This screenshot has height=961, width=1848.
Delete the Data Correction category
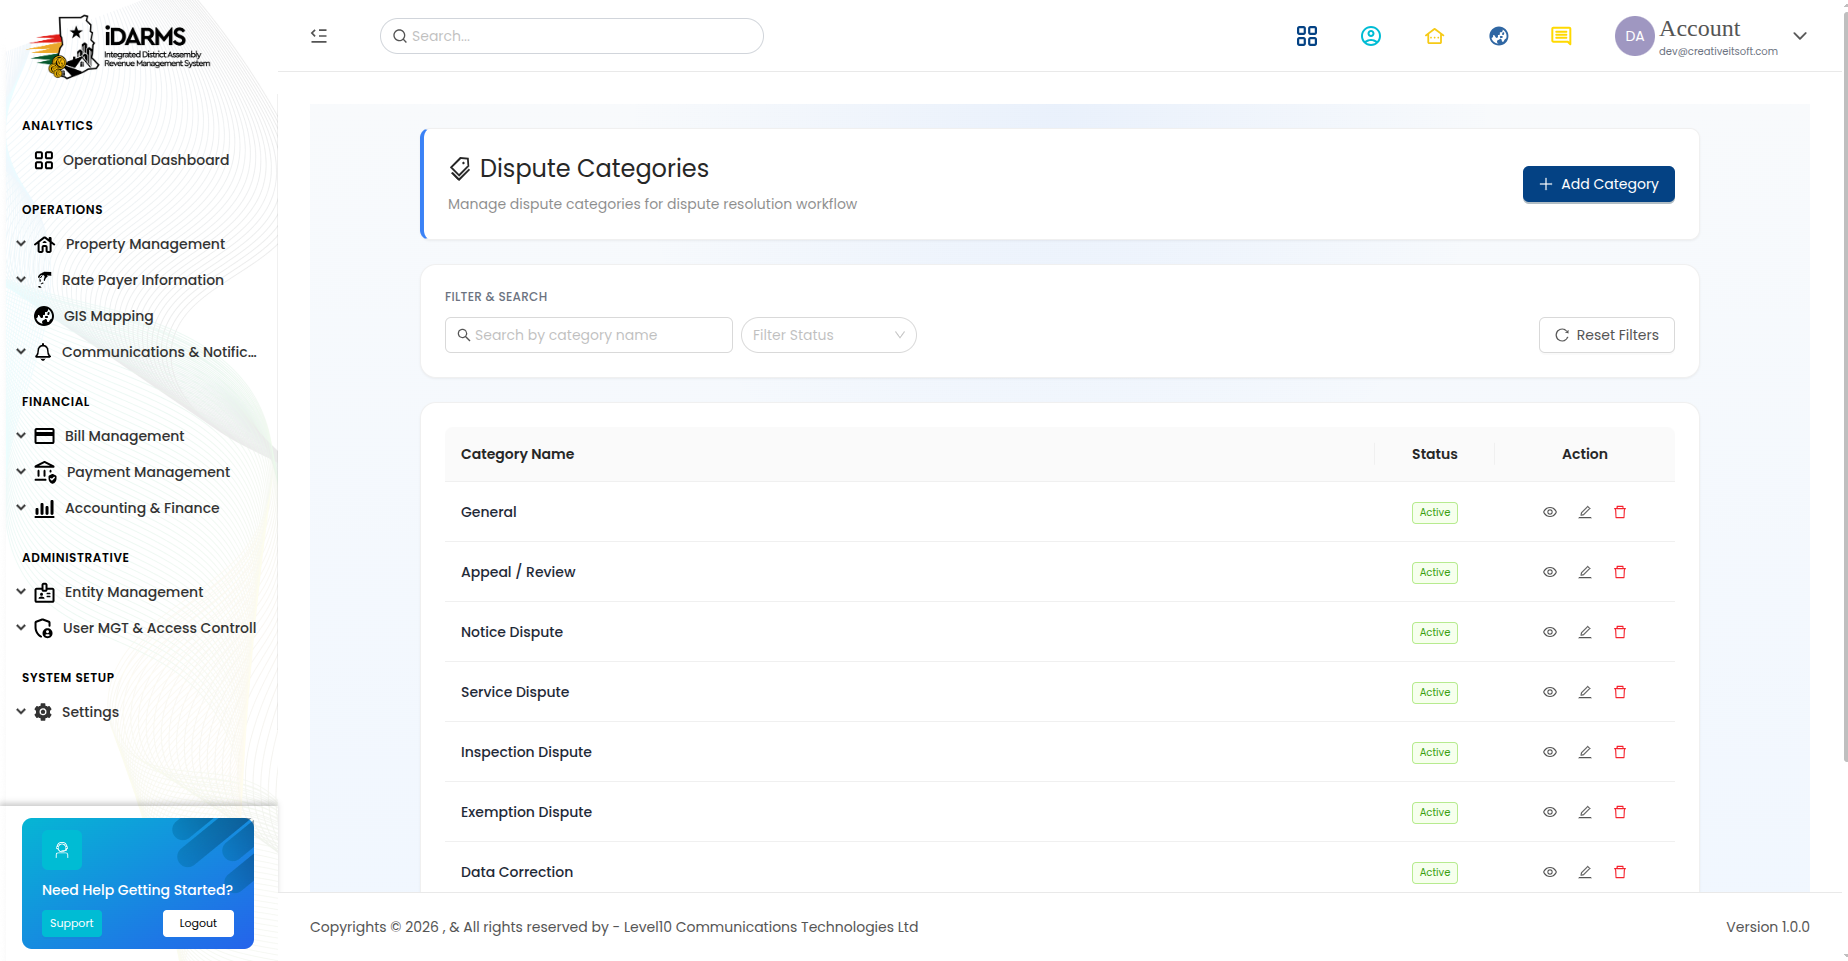point(1620,872)
